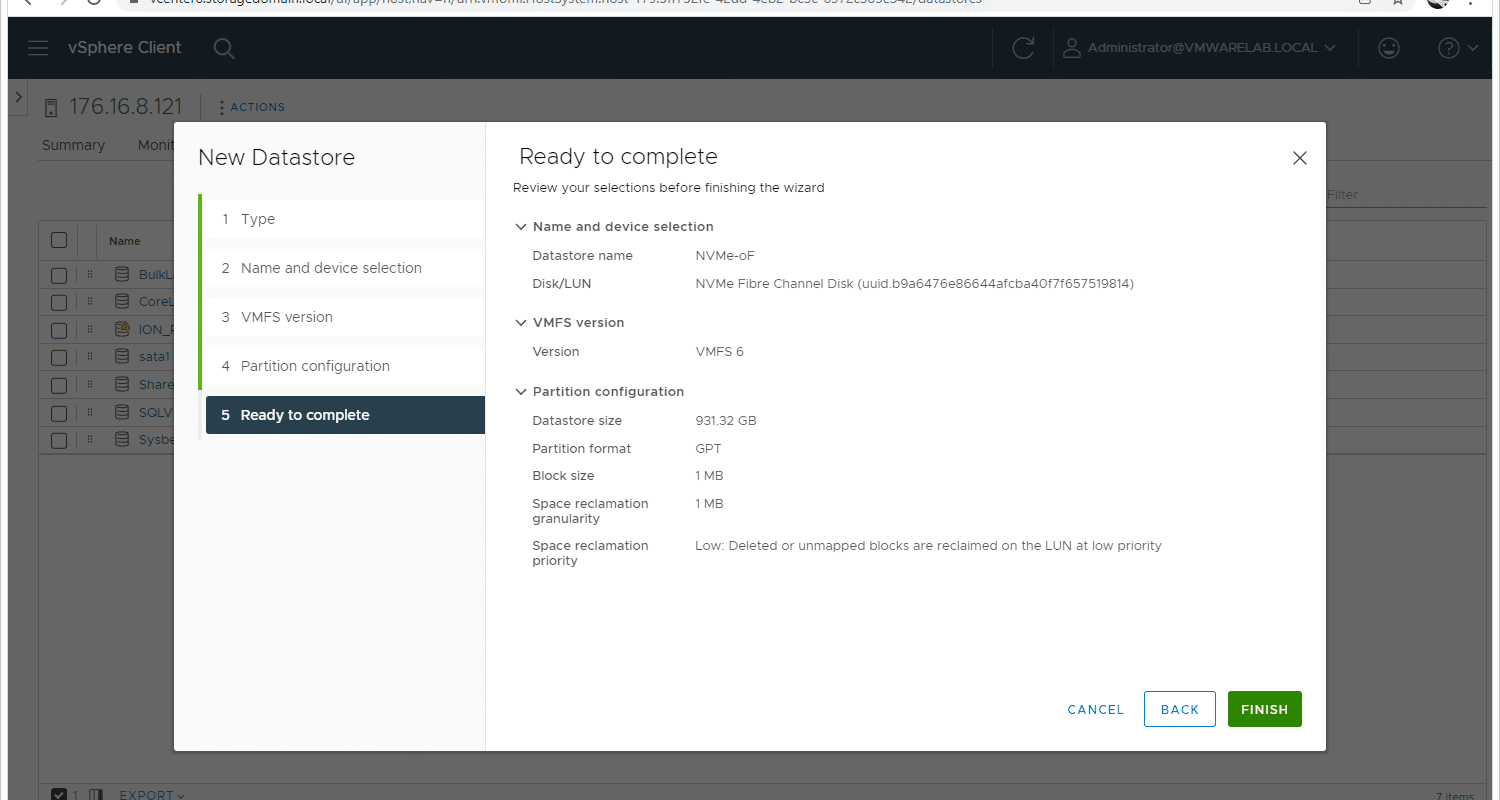
Task: Click the VMFS 6 version value
Action: 719,352
